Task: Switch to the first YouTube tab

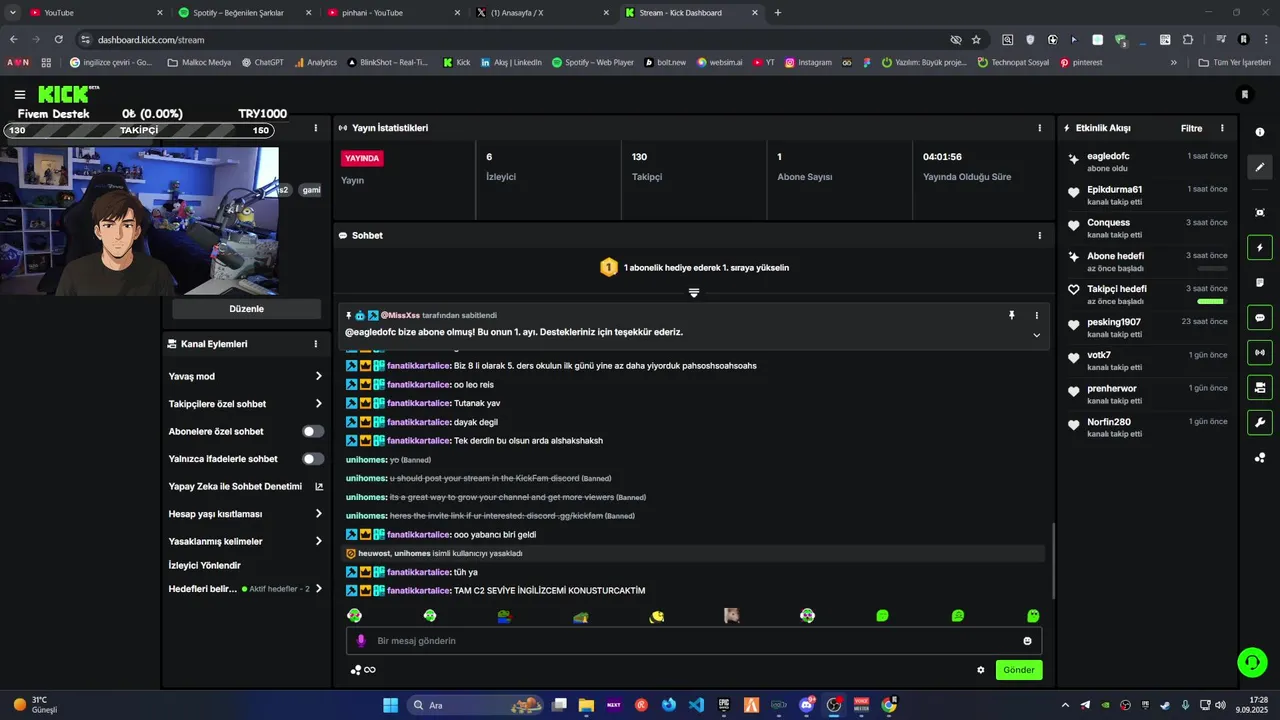Action: [97, 13]
